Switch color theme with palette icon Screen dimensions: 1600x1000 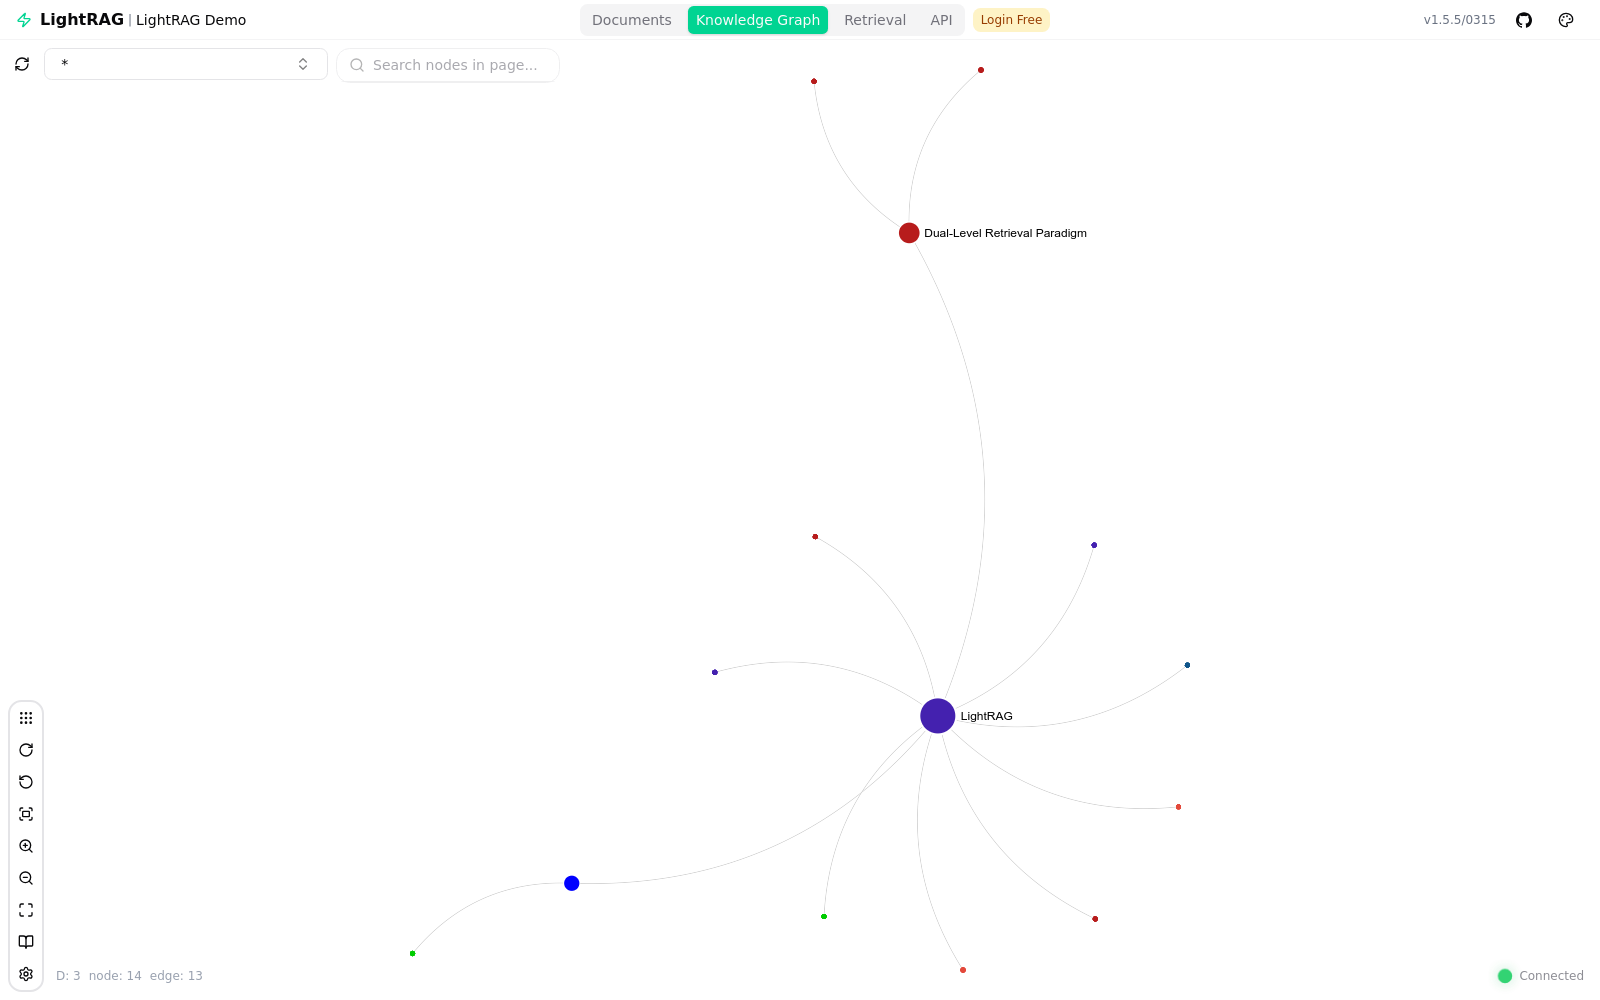point(1566,20)
